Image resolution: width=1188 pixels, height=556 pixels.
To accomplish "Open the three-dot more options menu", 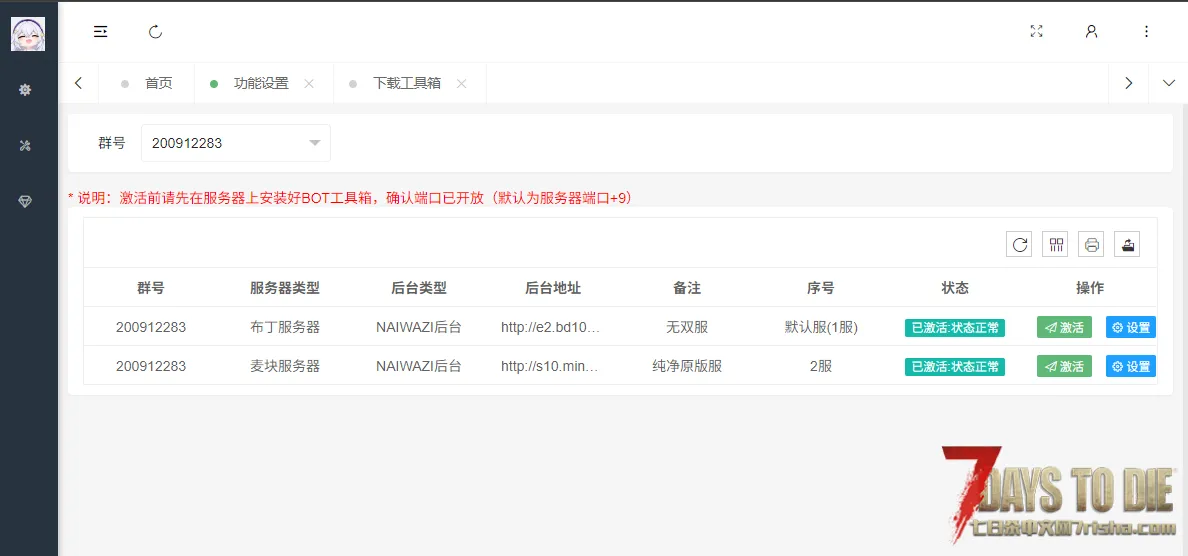I will pyautogui.click(x=1146, y=32).
